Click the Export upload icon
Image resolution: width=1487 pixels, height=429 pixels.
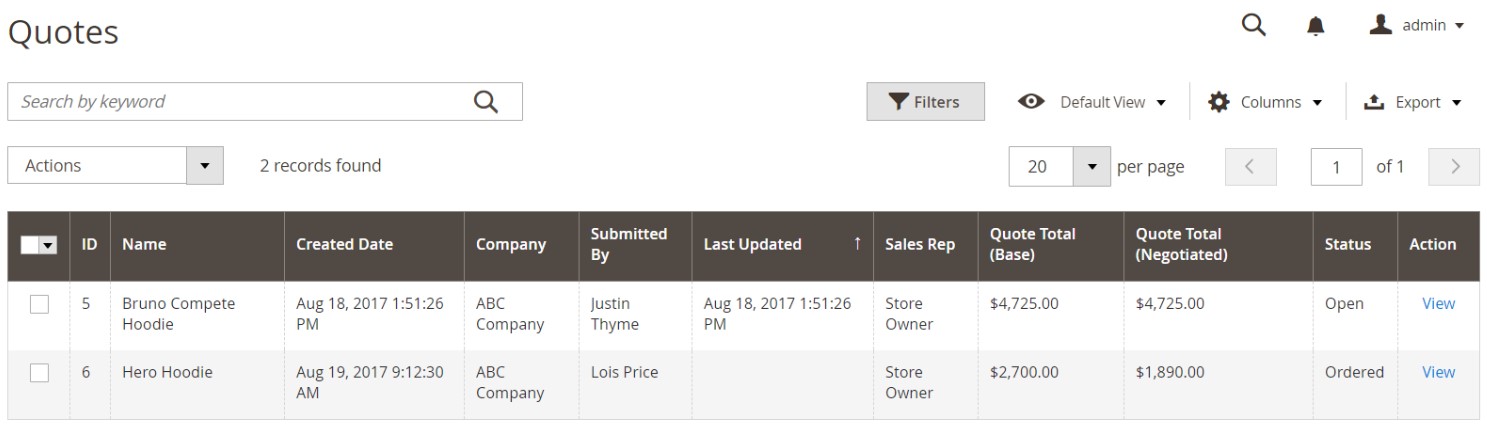tap(1374, 101)
